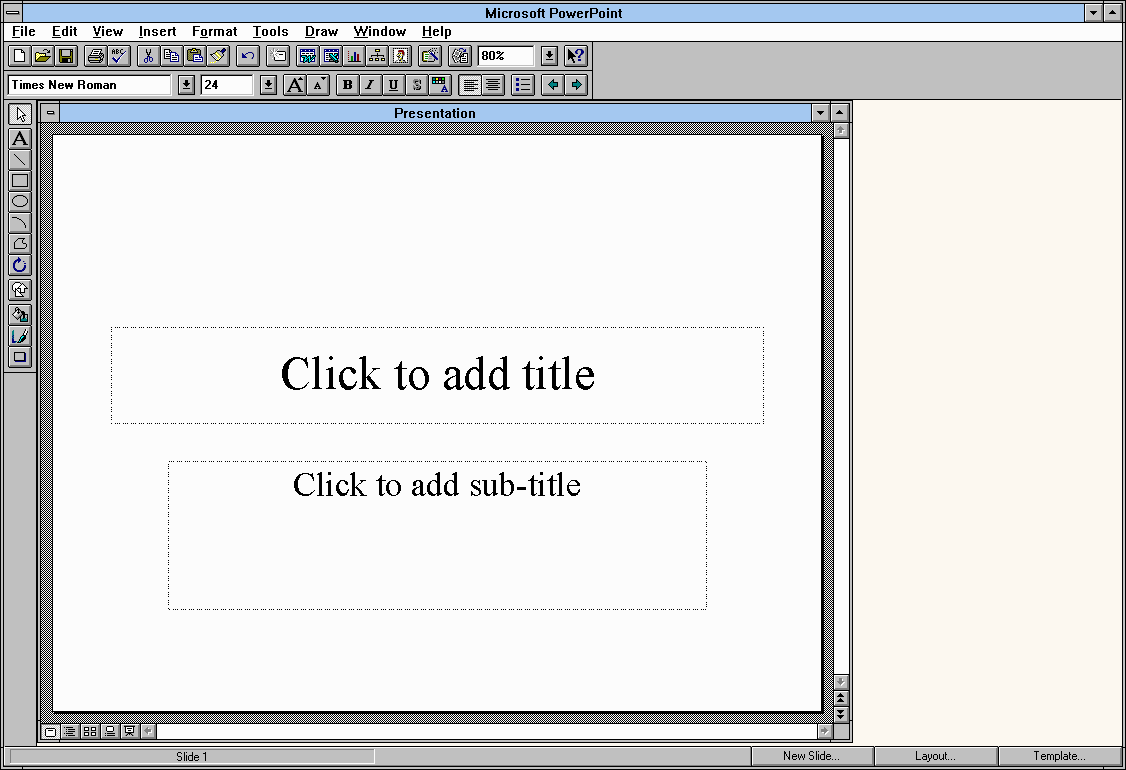Image resolution: width=1126 pixels, height=770 pixels.
Task: Run the ABC spelling check
Action: [x=118, y=55]
